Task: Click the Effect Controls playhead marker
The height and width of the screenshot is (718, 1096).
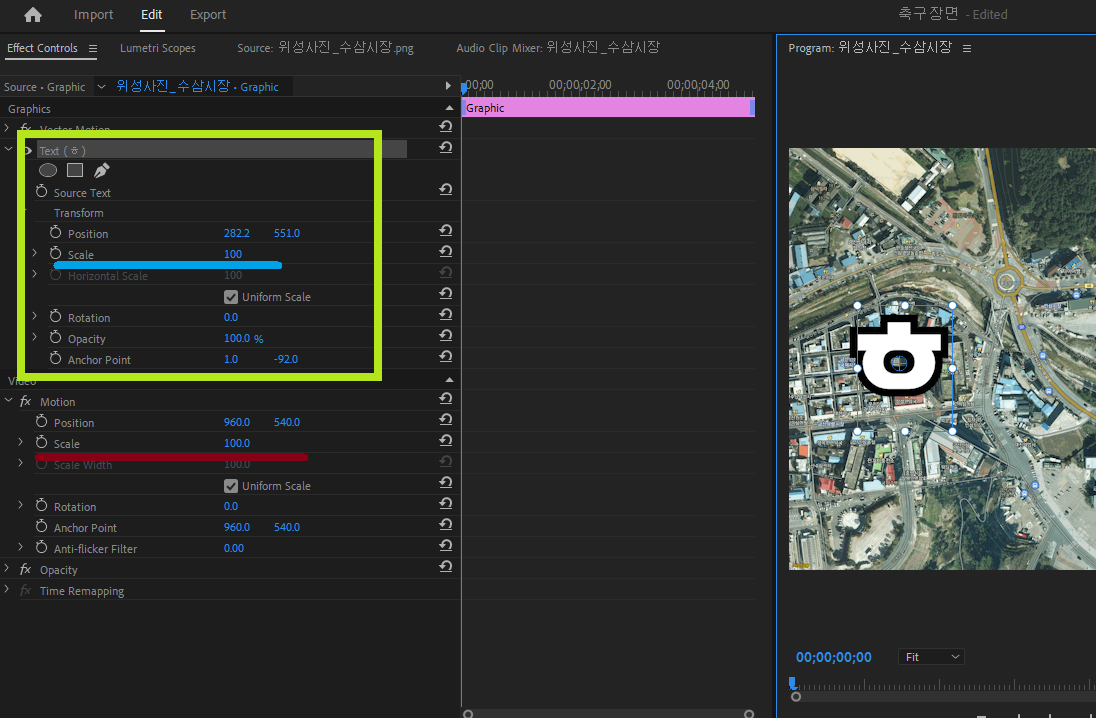Action: pyautogui.click(x=463, y=87)
